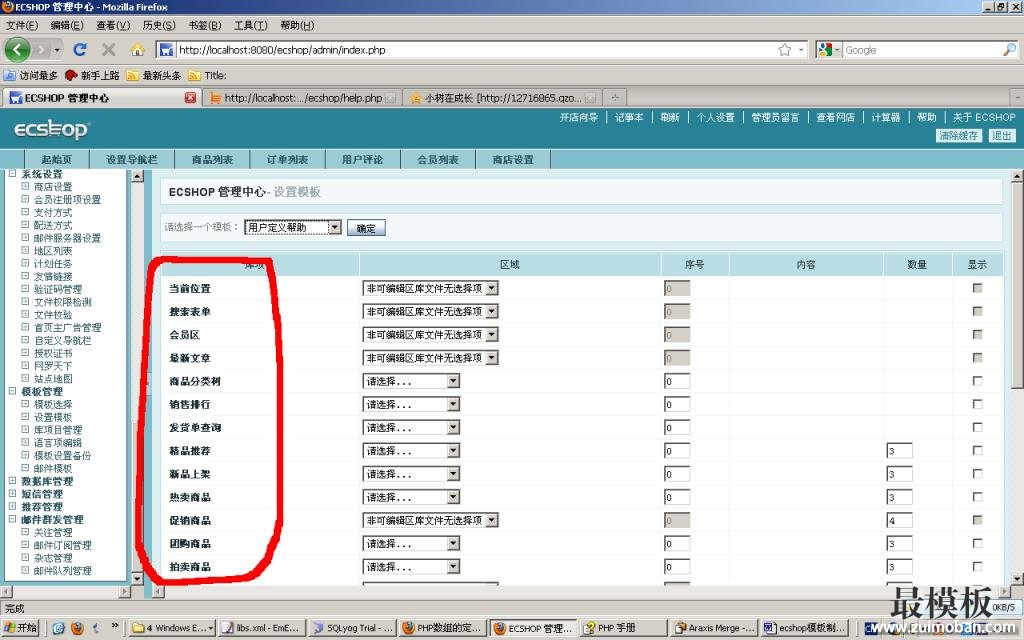Click the 清除缓存 button in header

pyautogui.click(x=958, y=136)
